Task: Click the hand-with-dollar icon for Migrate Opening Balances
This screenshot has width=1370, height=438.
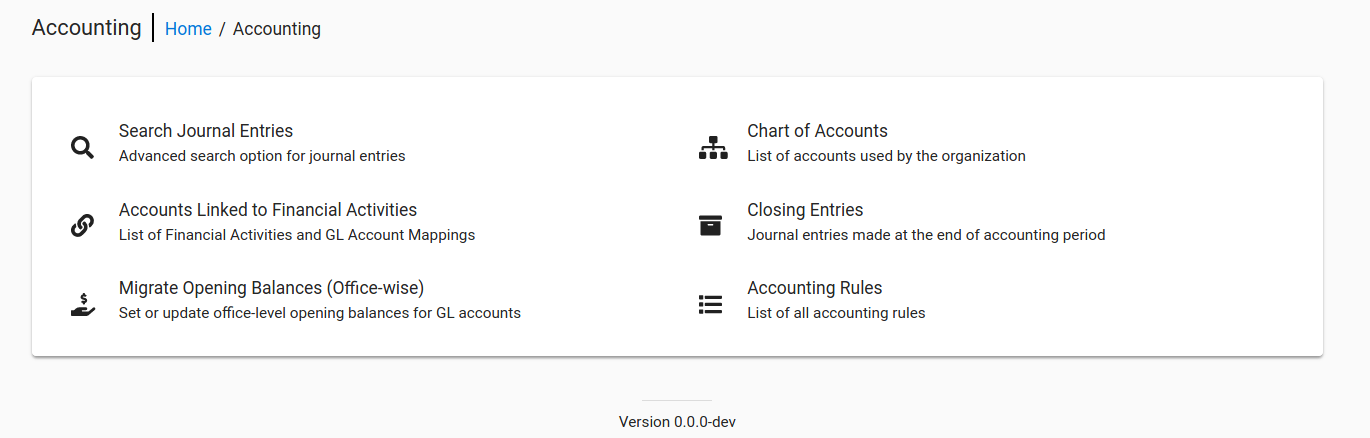Action: coord(82,304)
